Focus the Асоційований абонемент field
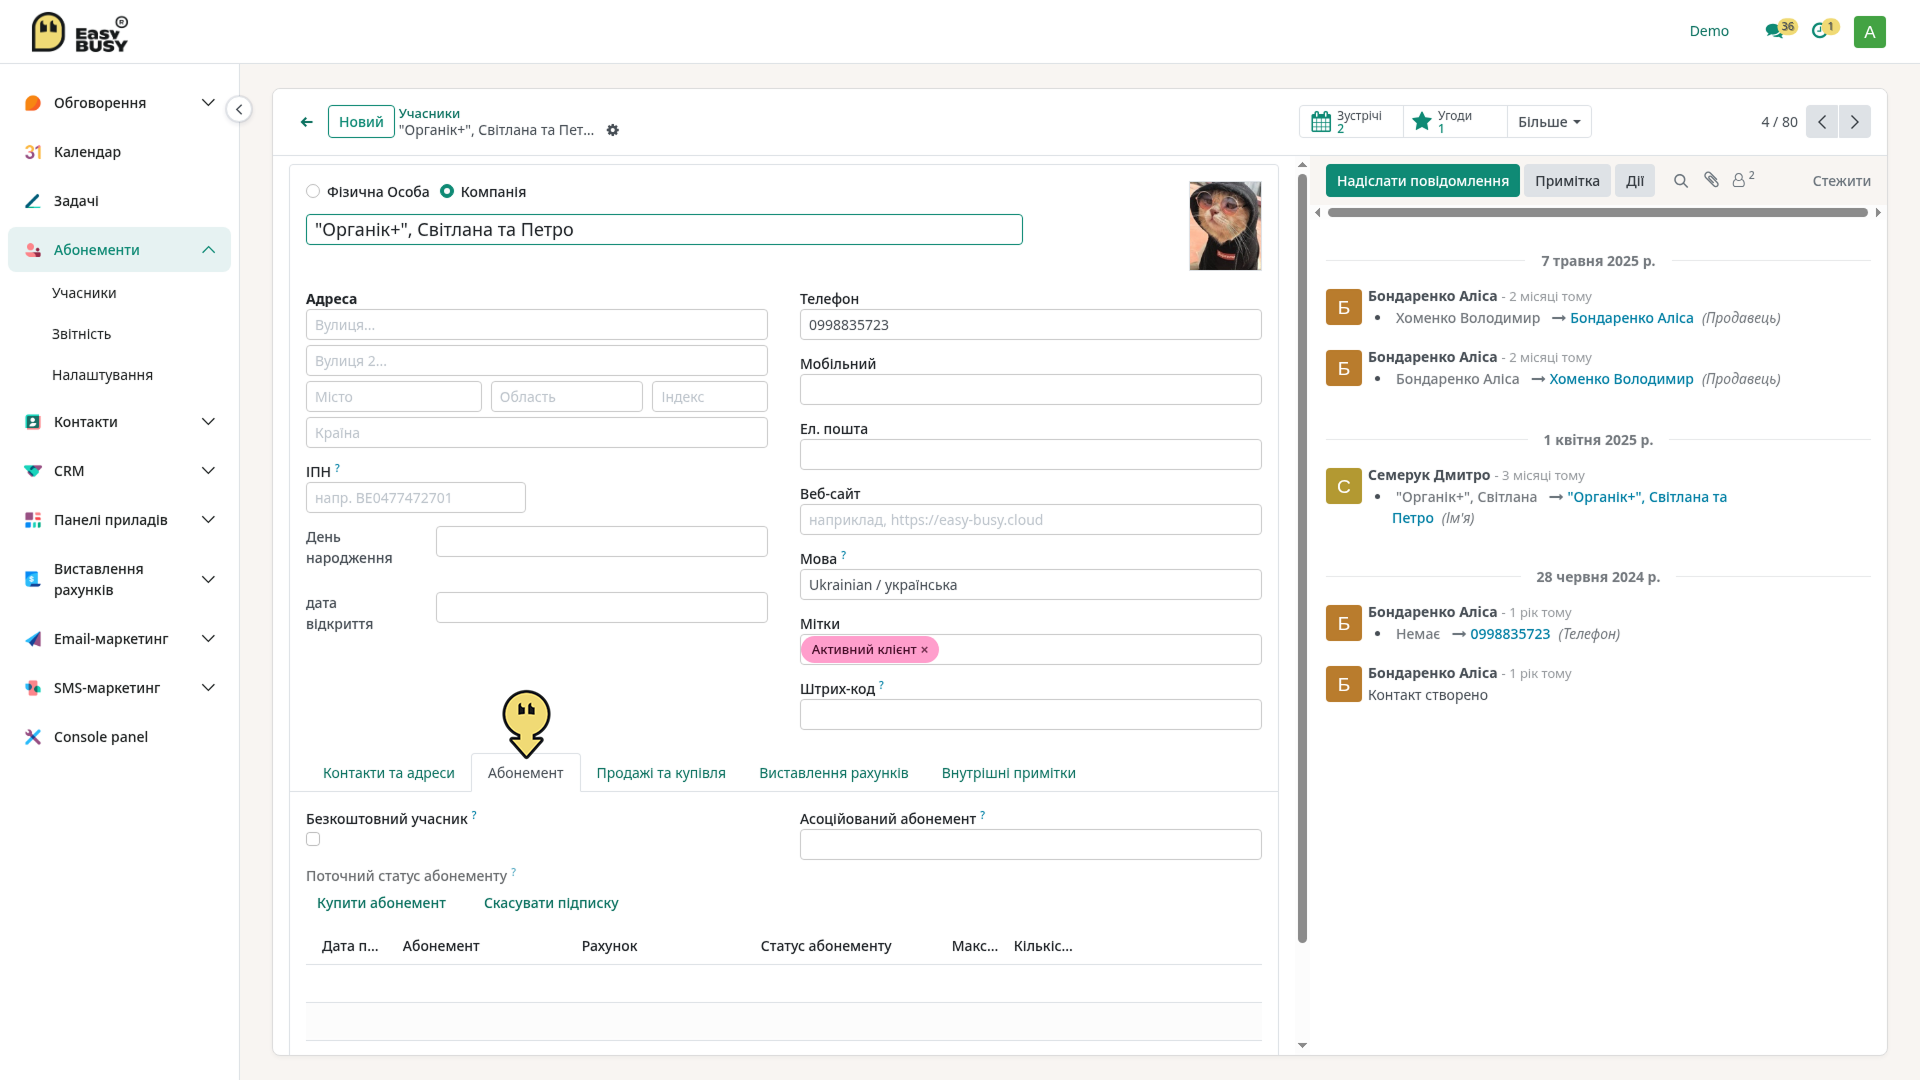This screenshot has height=1080, width=1920. click(1030, 845)
